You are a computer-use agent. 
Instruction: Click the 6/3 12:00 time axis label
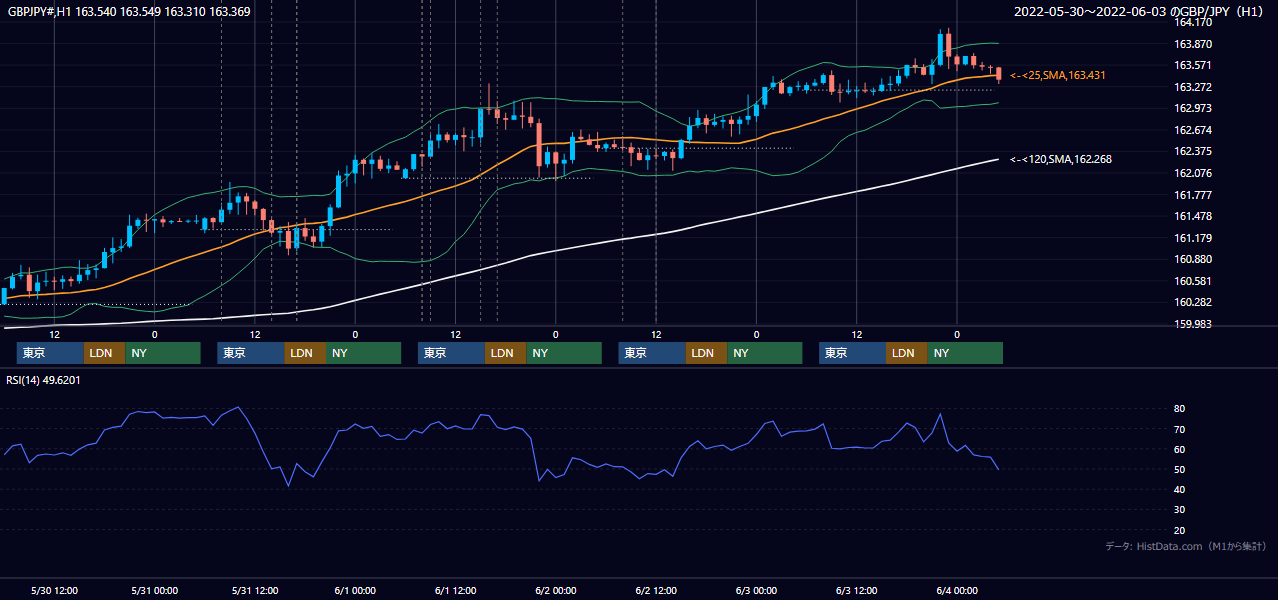(x=857, y=590)
